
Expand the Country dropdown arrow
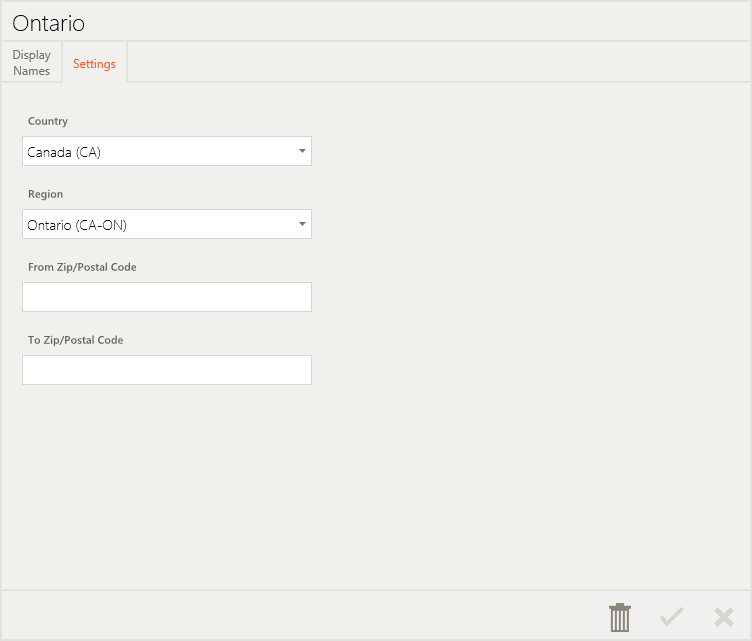click(302, 152)
